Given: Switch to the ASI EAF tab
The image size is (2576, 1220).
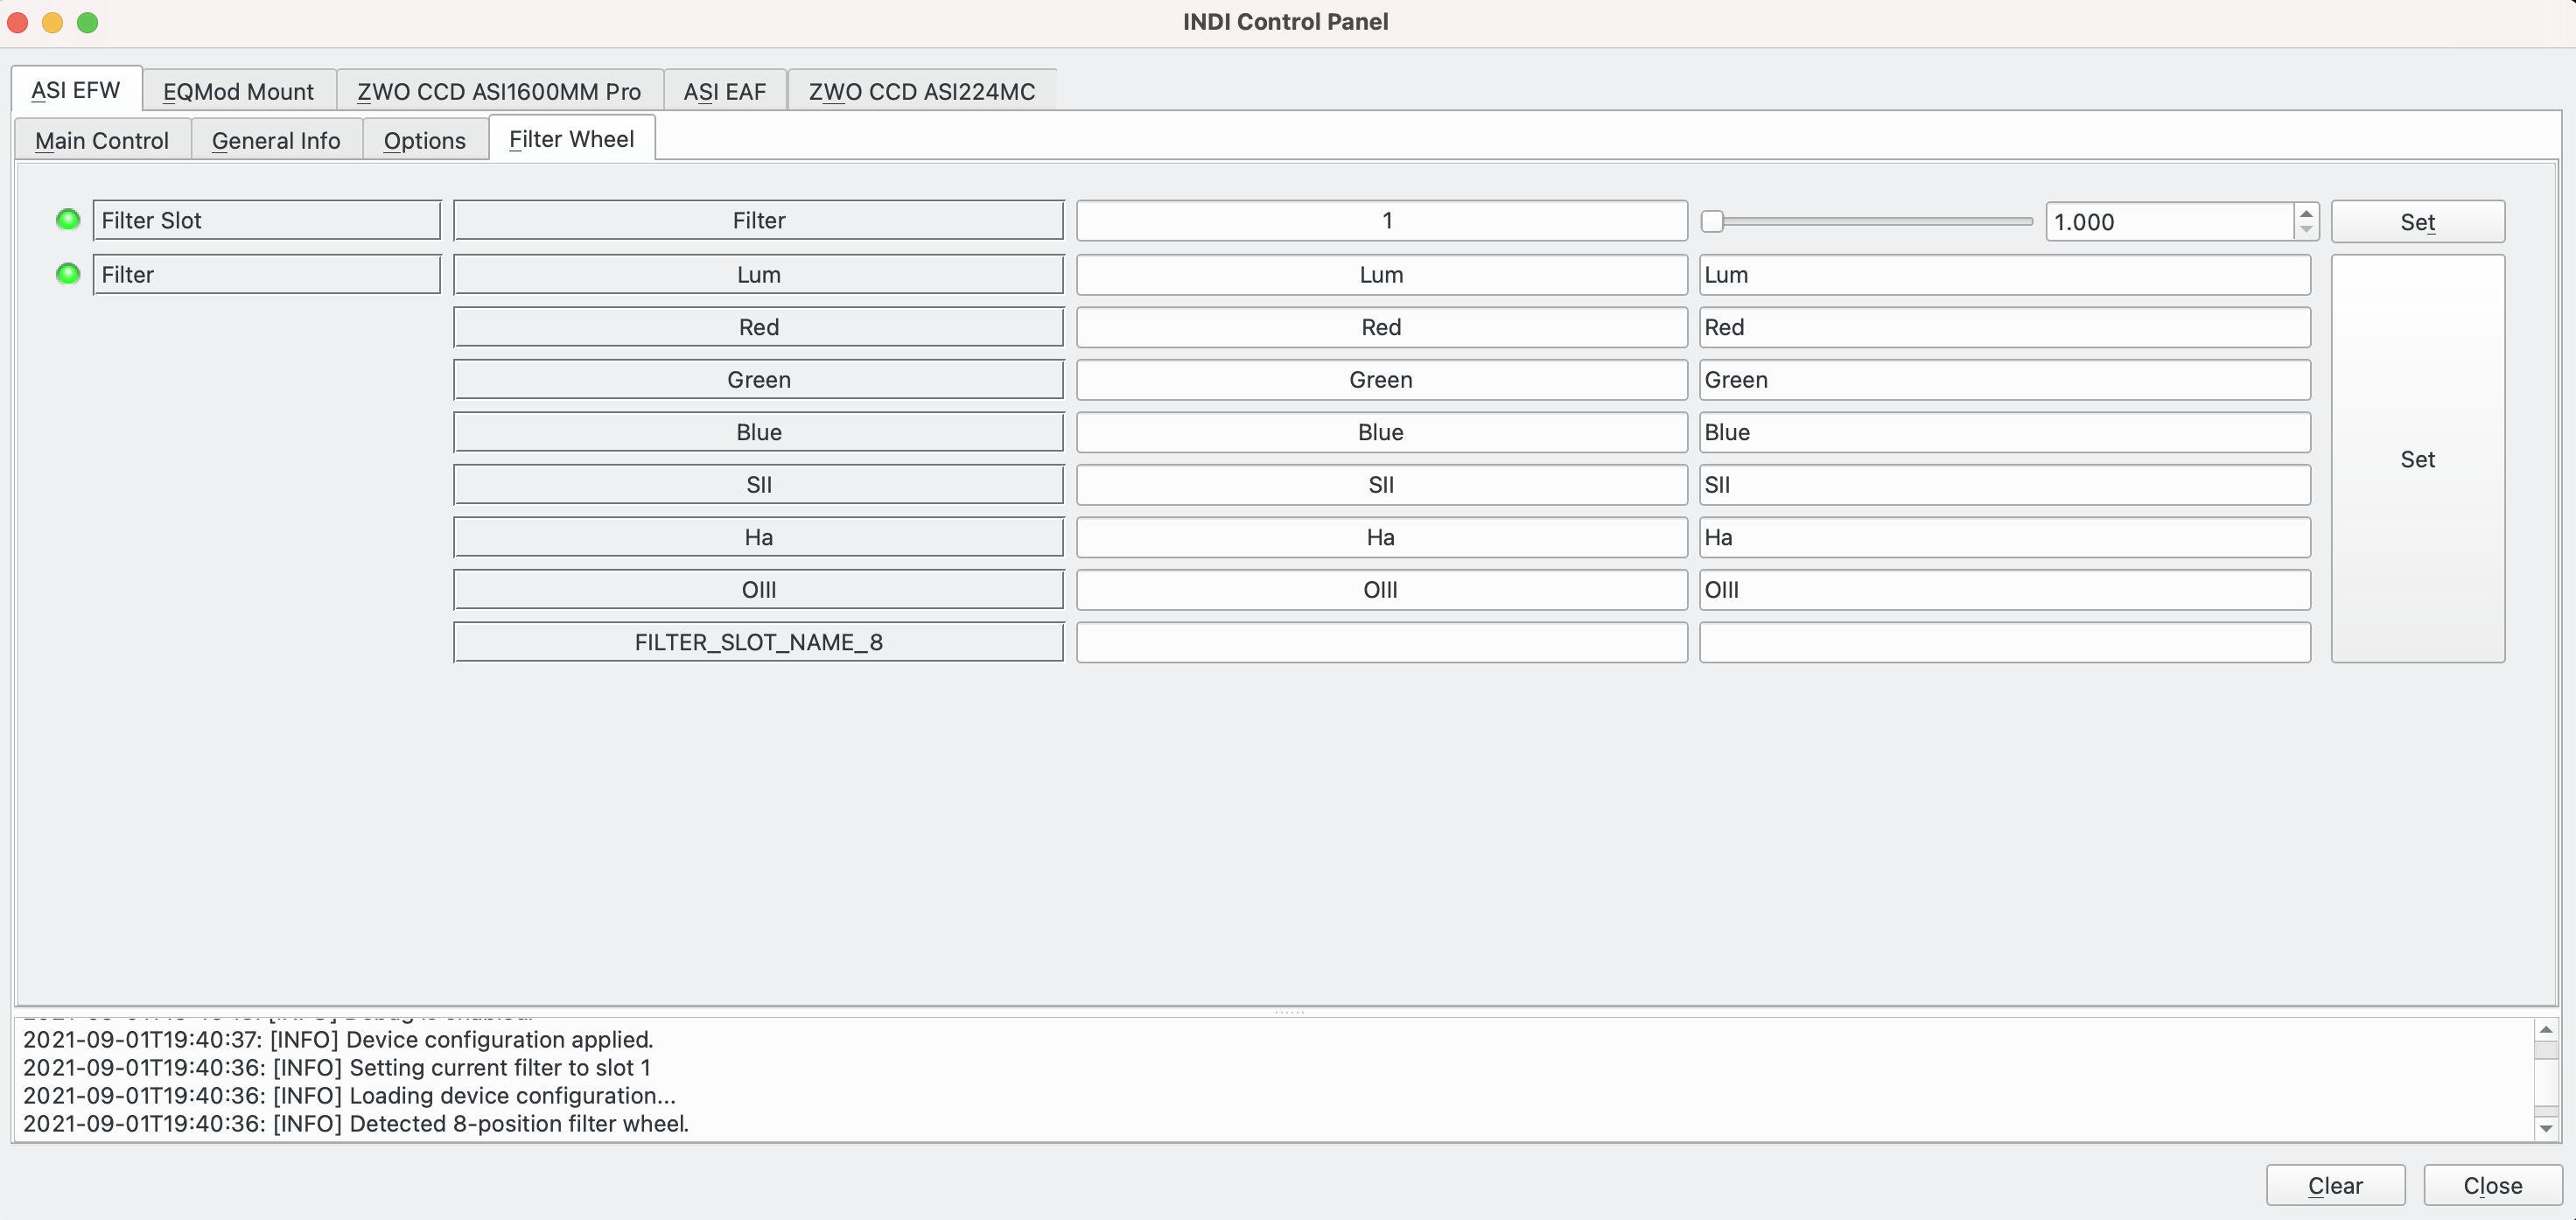Looking at the screenshot, I should 725,91.
